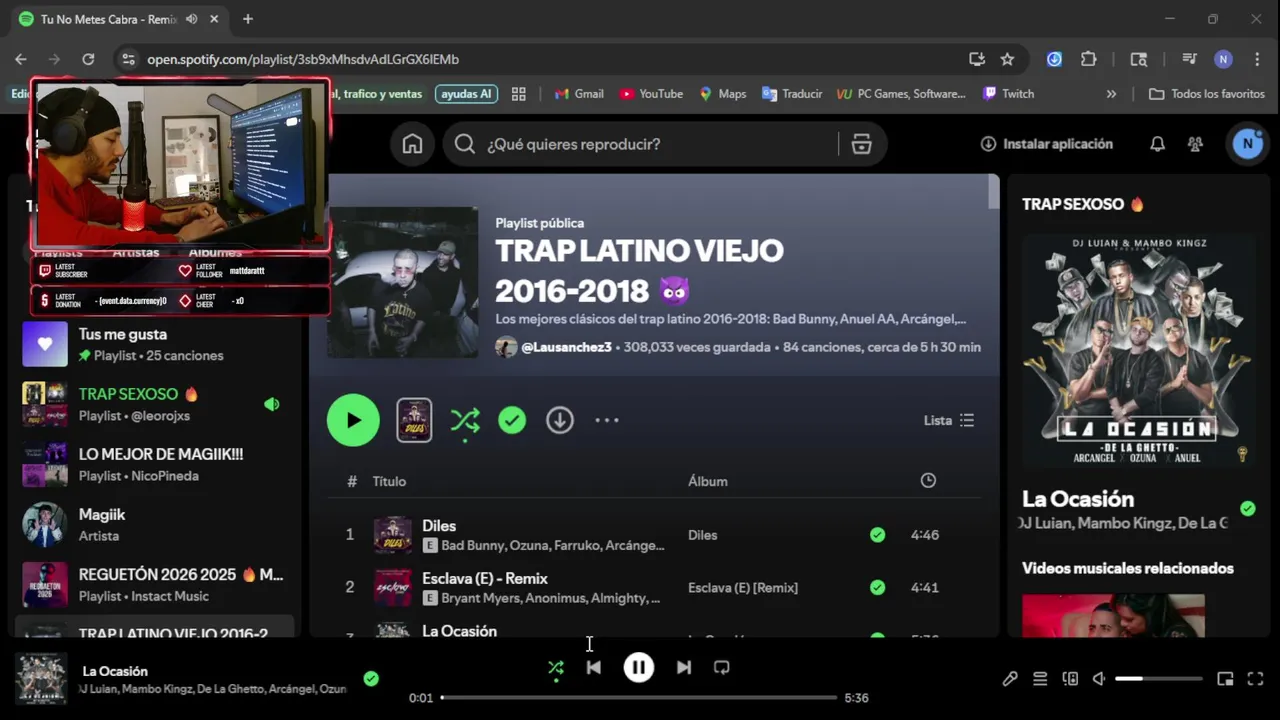Viewport: 1280px width, 720px height.
Task: Click the Álbum column header
Action: (x=708, y=481)
